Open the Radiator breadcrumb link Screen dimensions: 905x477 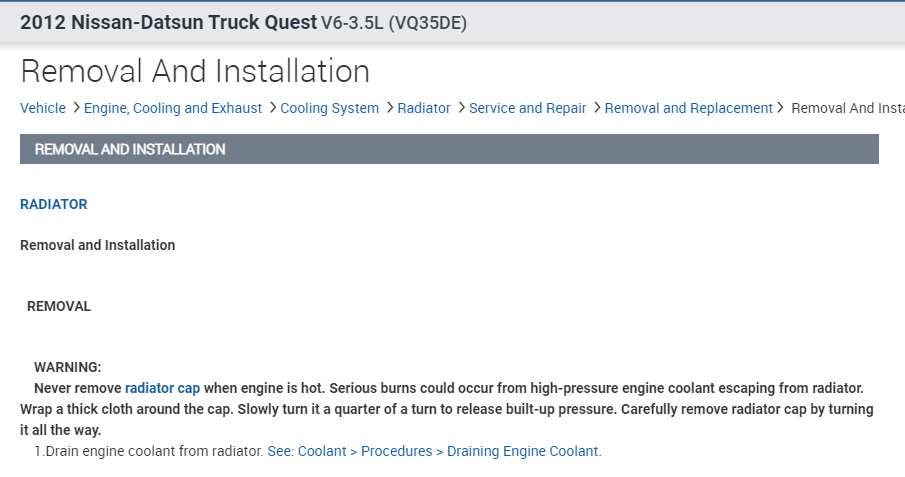[424, 108]
